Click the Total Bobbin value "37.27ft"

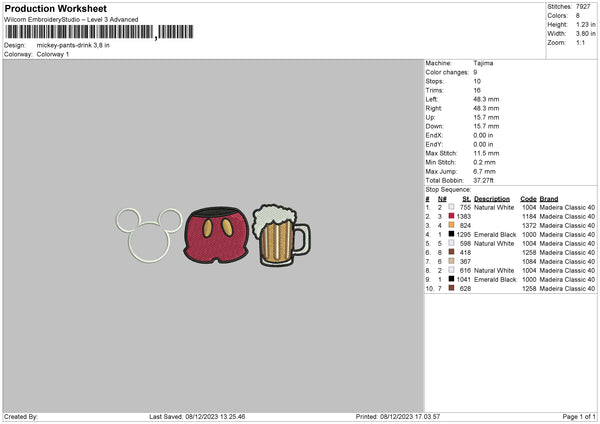tap(483, 180)
